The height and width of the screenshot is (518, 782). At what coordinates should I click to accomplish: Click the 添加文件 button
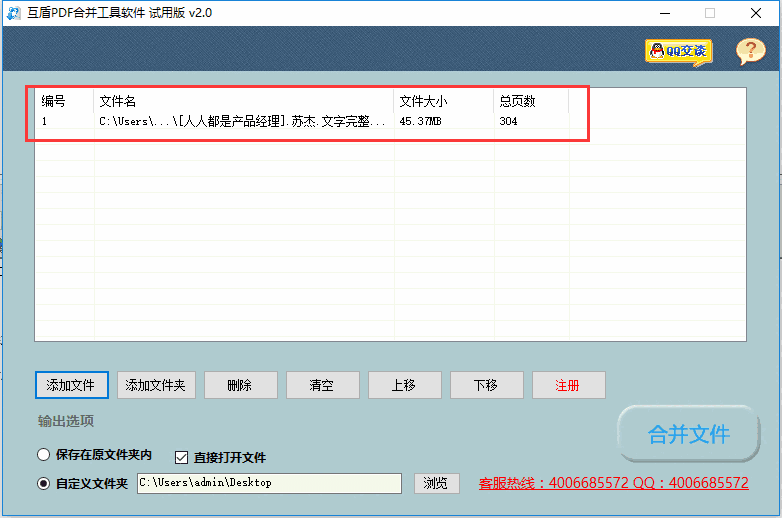(x=72, y=385)
